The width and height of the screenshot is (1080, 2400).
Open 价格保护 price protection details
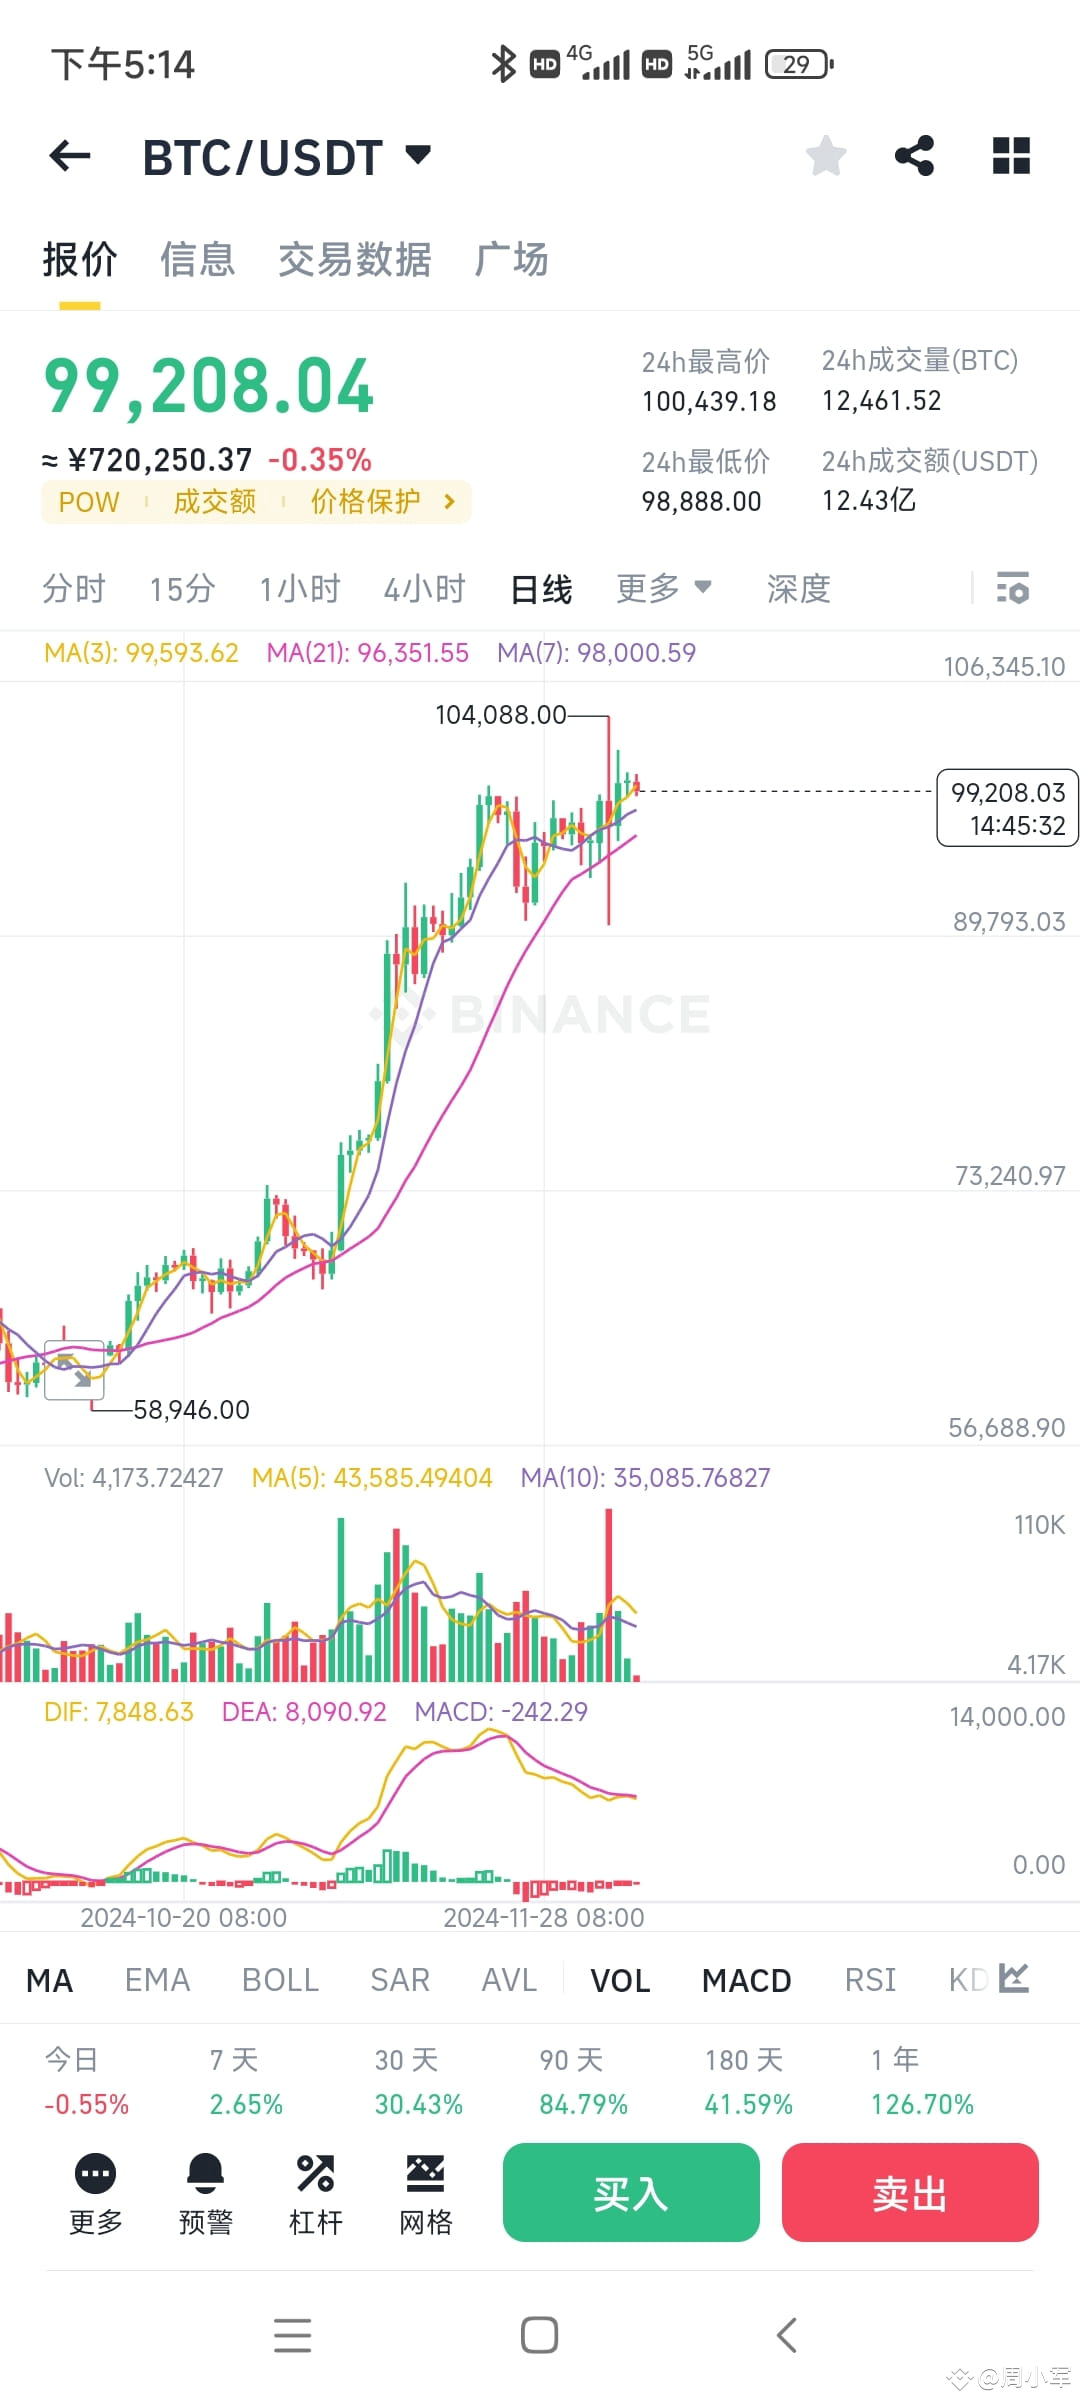tap(365, 502)
